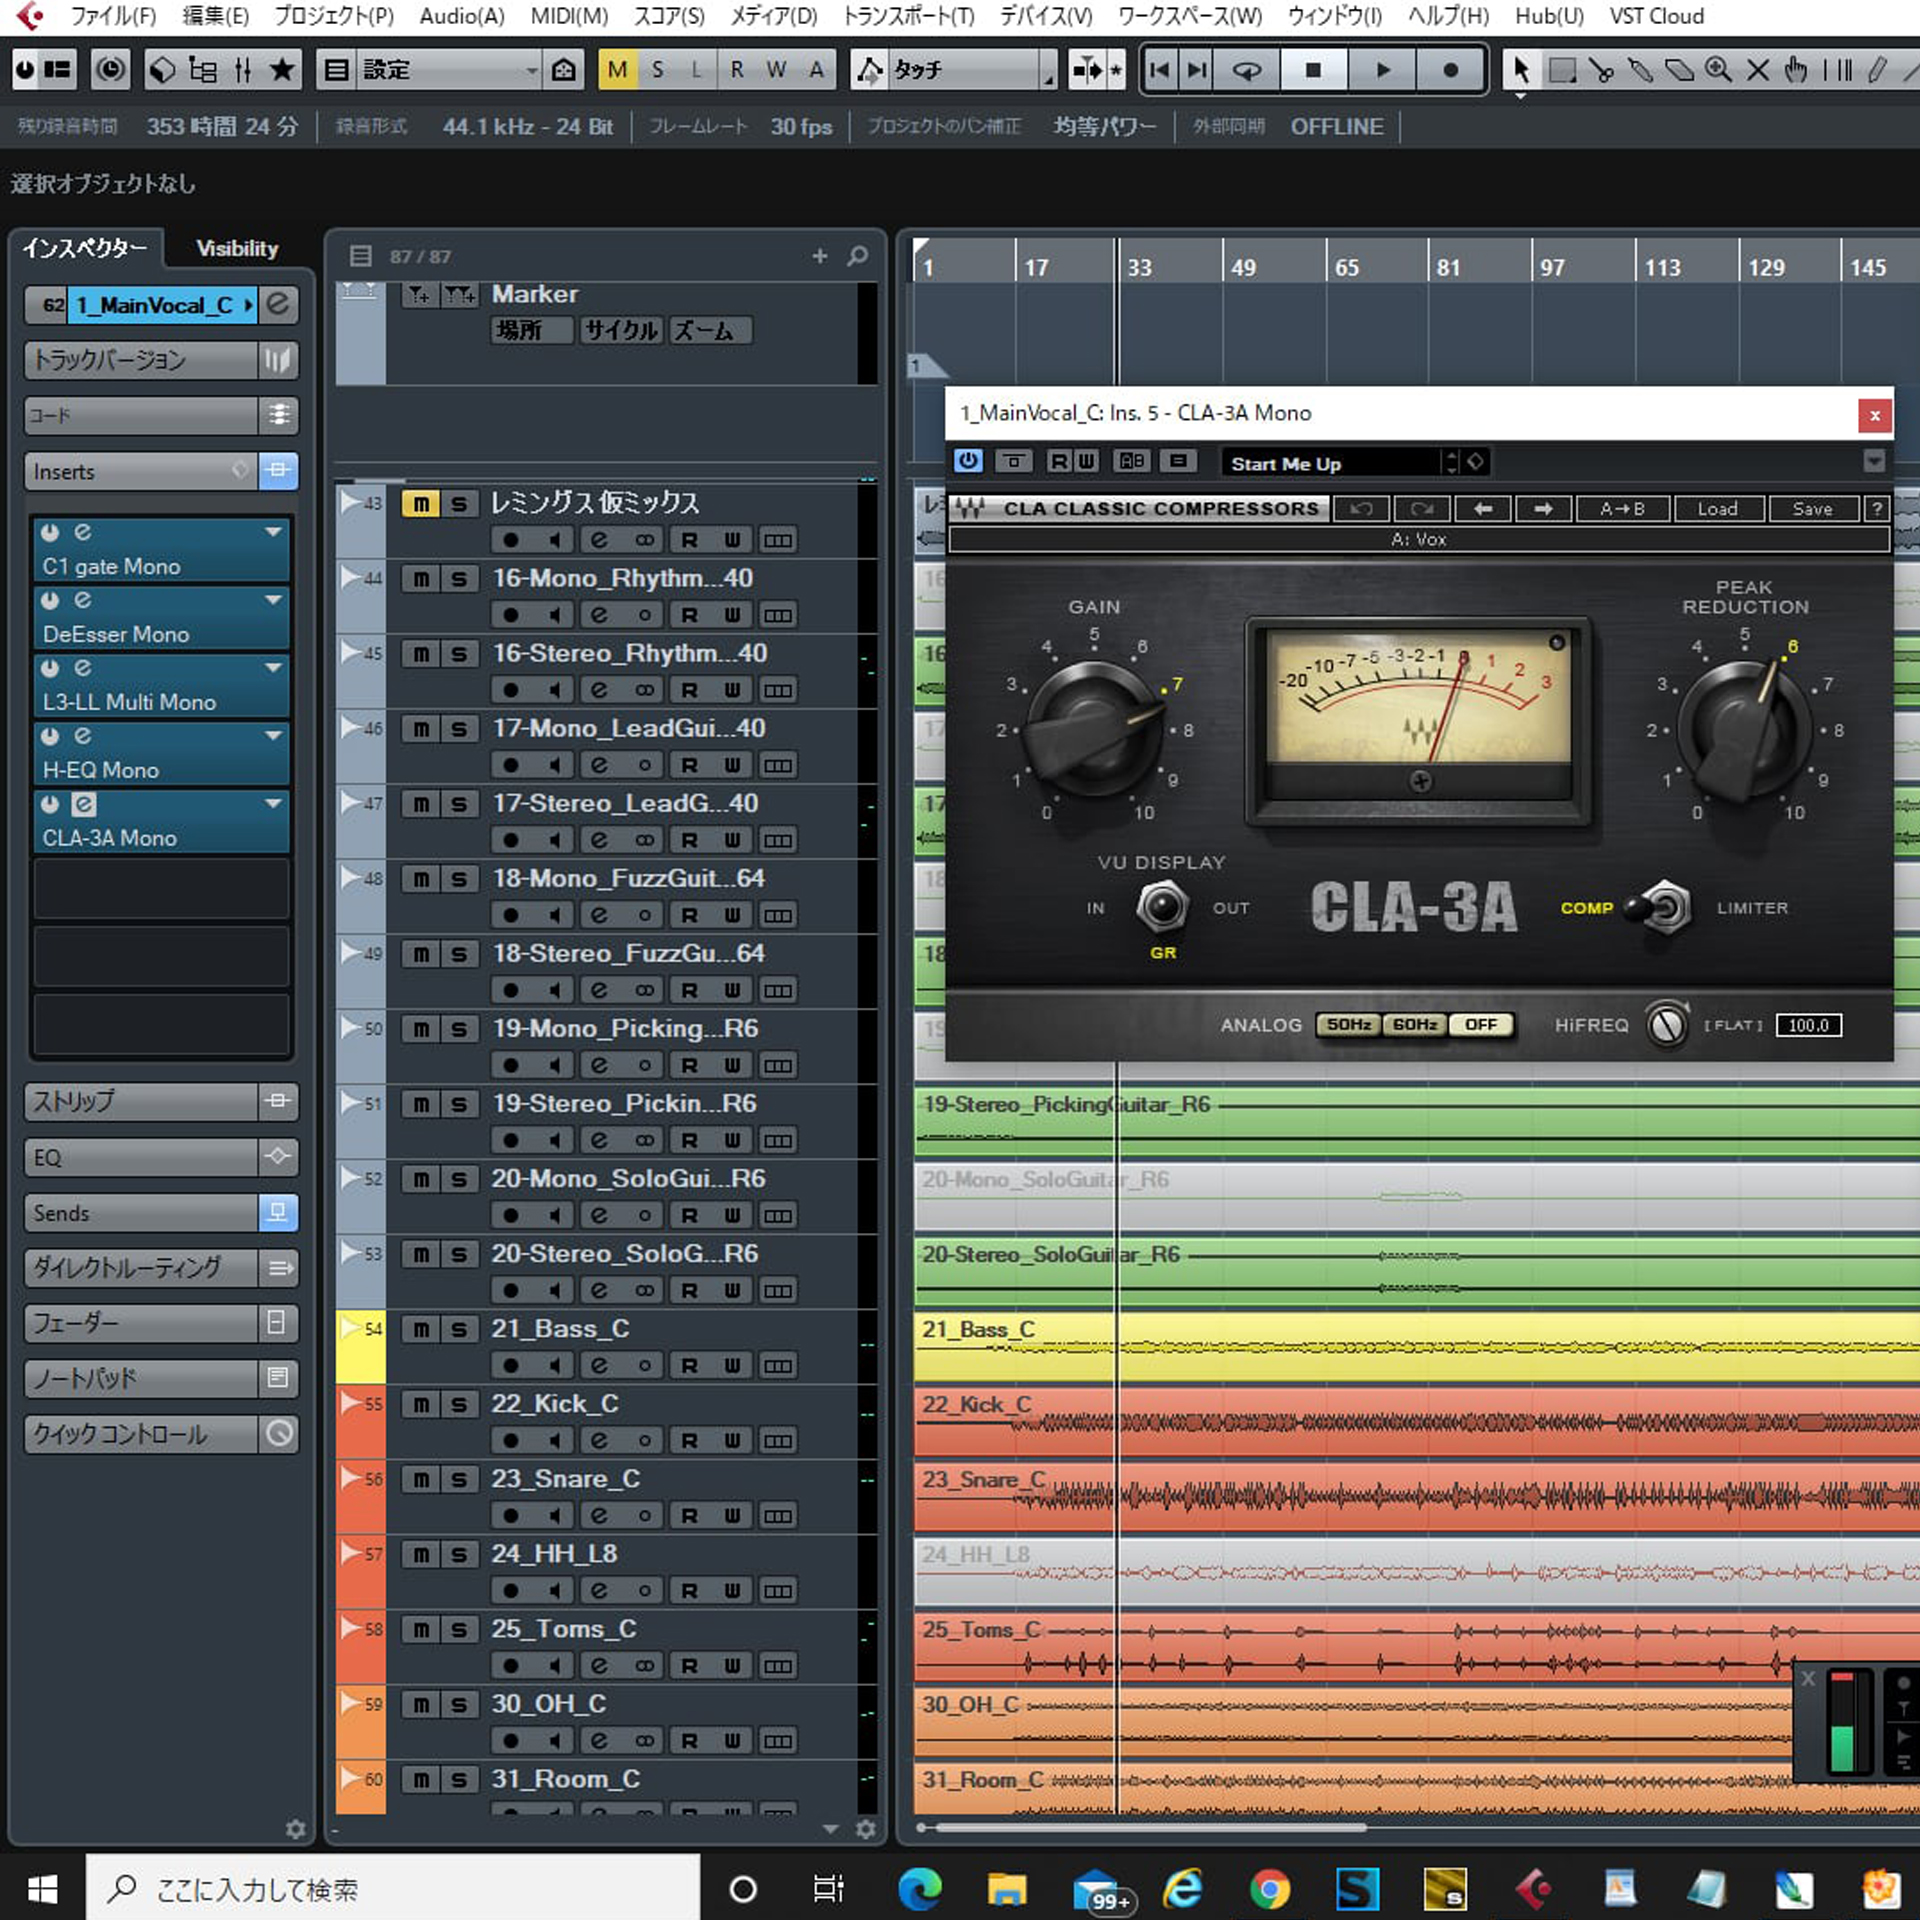The height and width of the screenshot is (1920, 1920).
Task: Click the Load button in CLA-3A
Action: click(x=1716, y=509)
